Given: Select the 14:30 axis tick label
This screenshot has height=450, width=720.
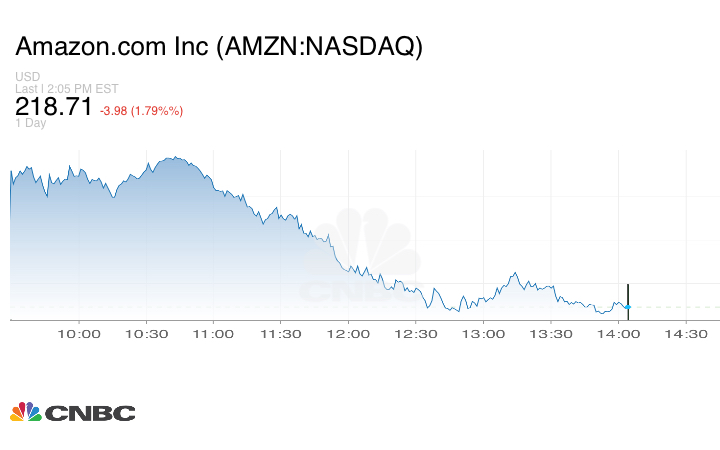Looking at the screenshot, I should (x=687, y=334).
